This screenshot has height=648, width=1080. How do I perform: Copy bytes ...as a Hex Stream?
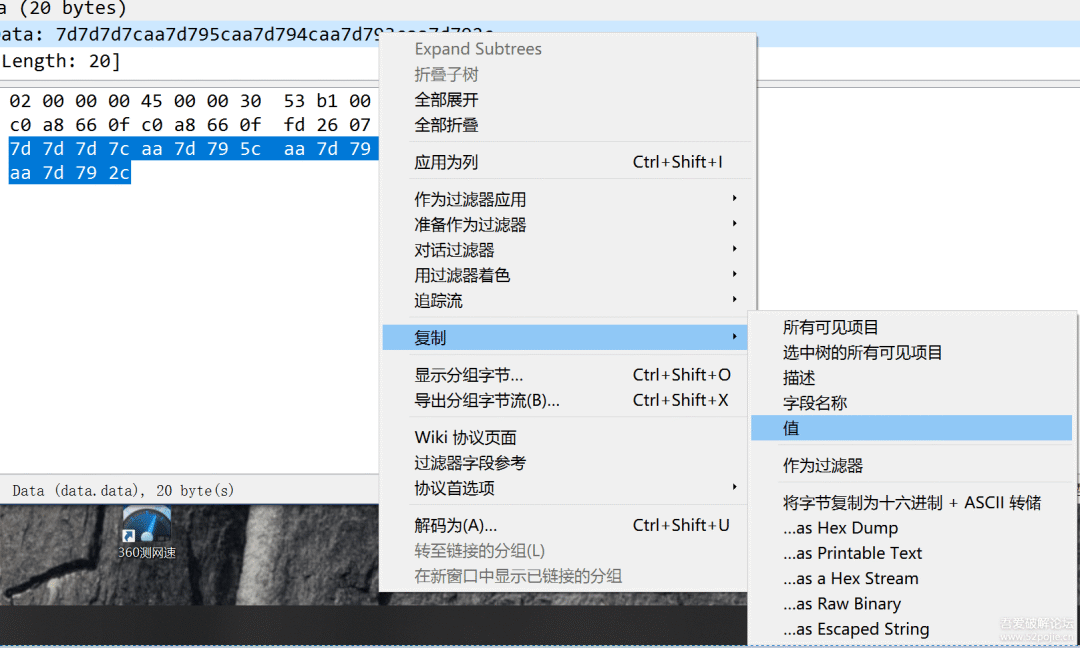pyautogui.click(x=911, y=578)
